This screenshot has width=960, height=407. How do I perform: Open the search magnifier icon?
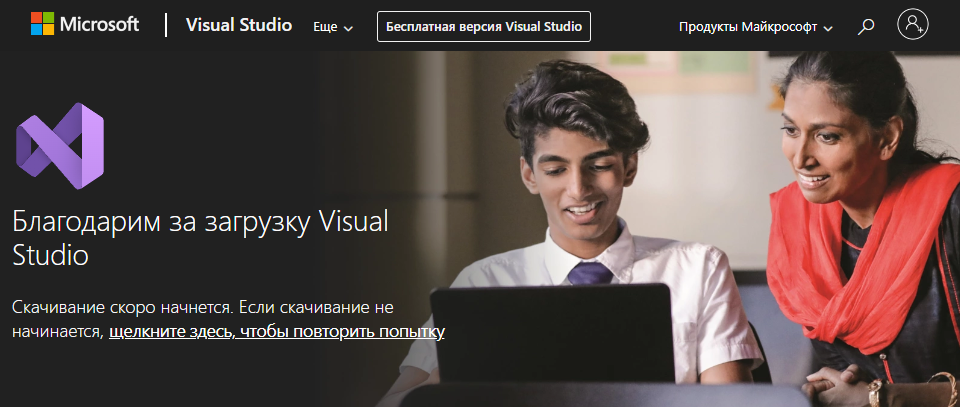coord(866,27)
